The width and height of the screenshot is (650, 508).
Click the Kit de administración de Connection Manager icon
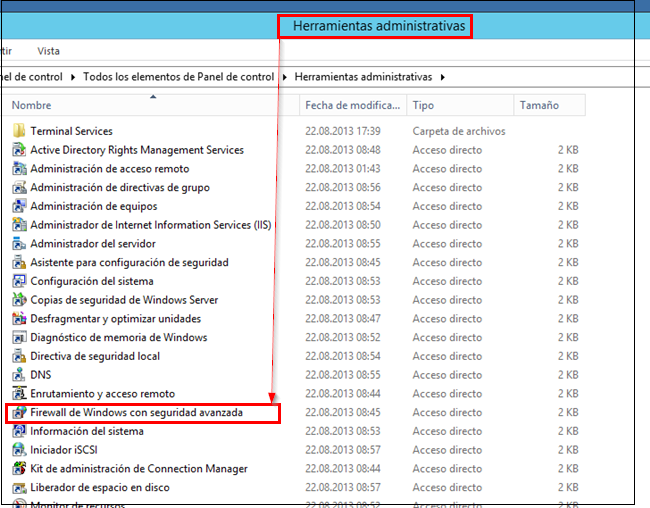(x=19, y=469)
